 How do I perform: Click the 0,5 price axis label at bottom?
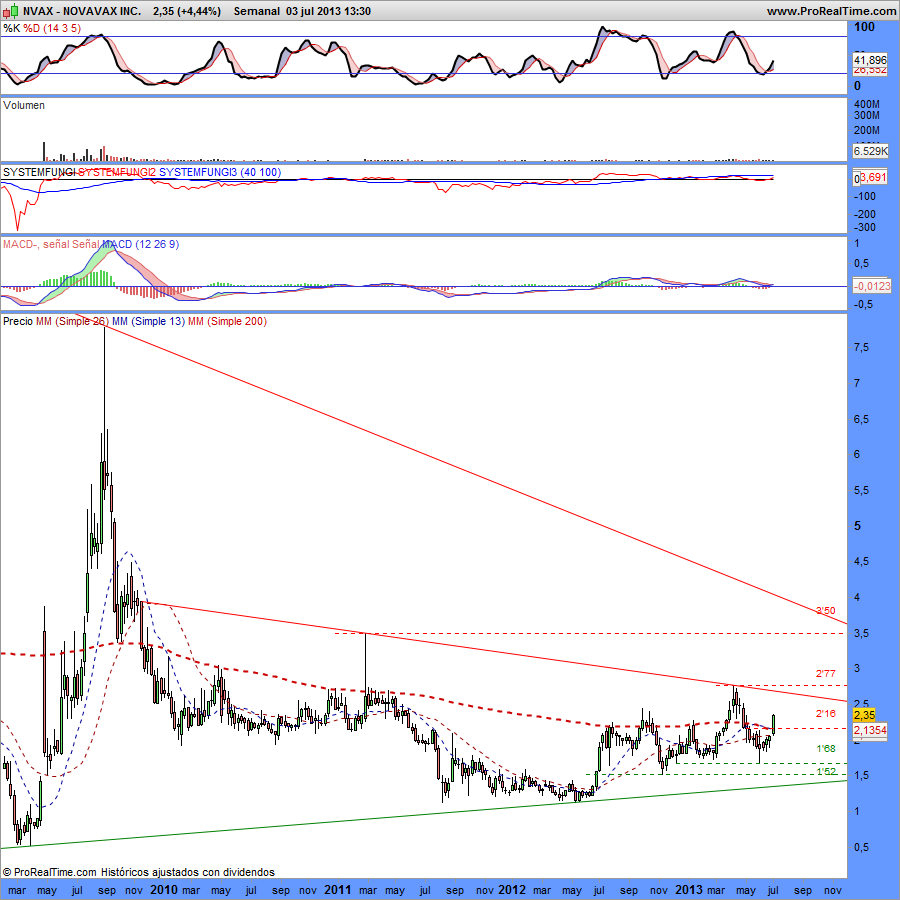point(862,847)
